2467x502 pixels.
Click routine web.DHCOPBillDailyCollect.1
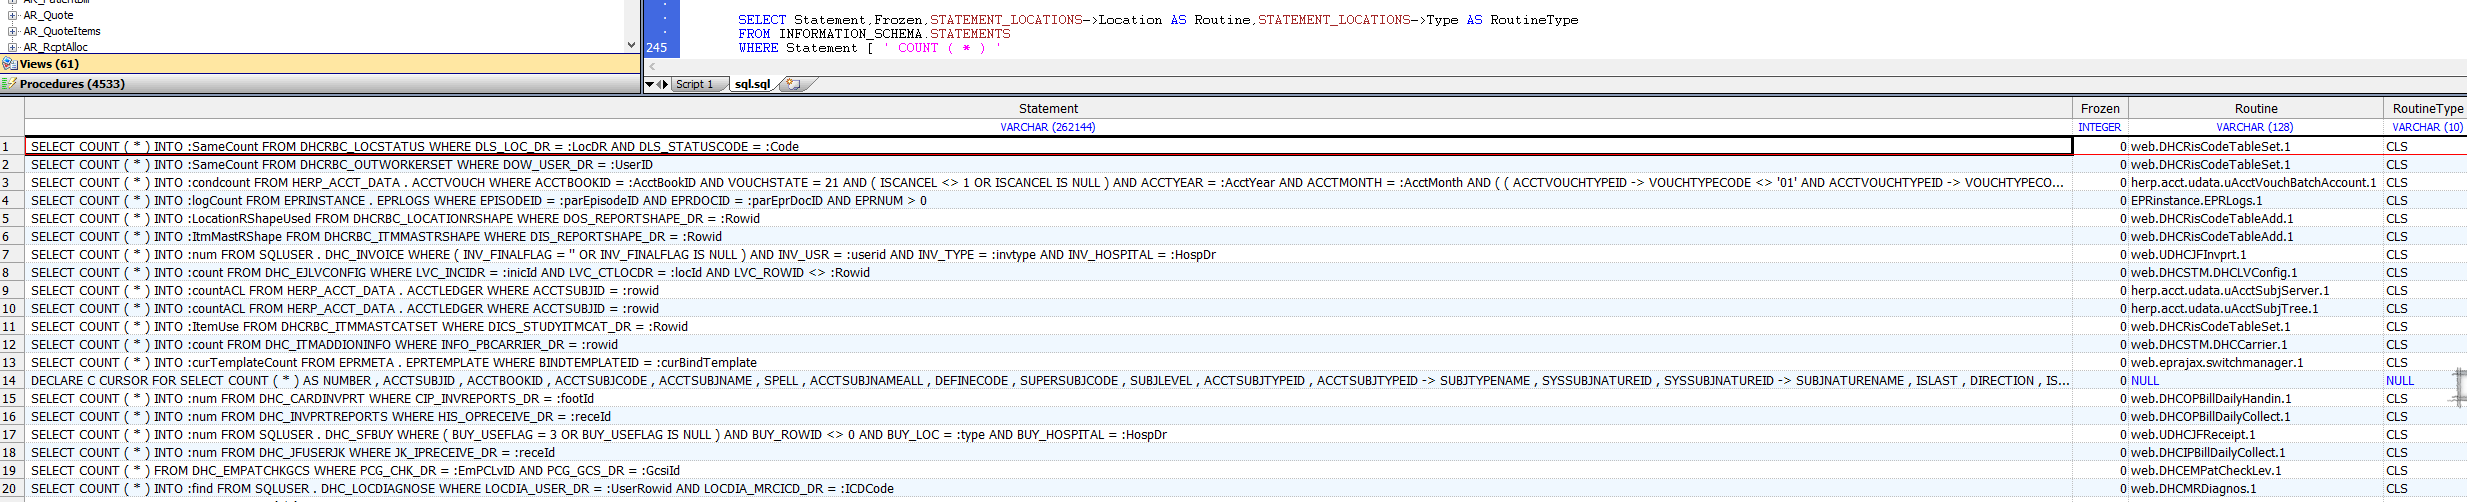pyautogui.click(x=2256, y=417)
